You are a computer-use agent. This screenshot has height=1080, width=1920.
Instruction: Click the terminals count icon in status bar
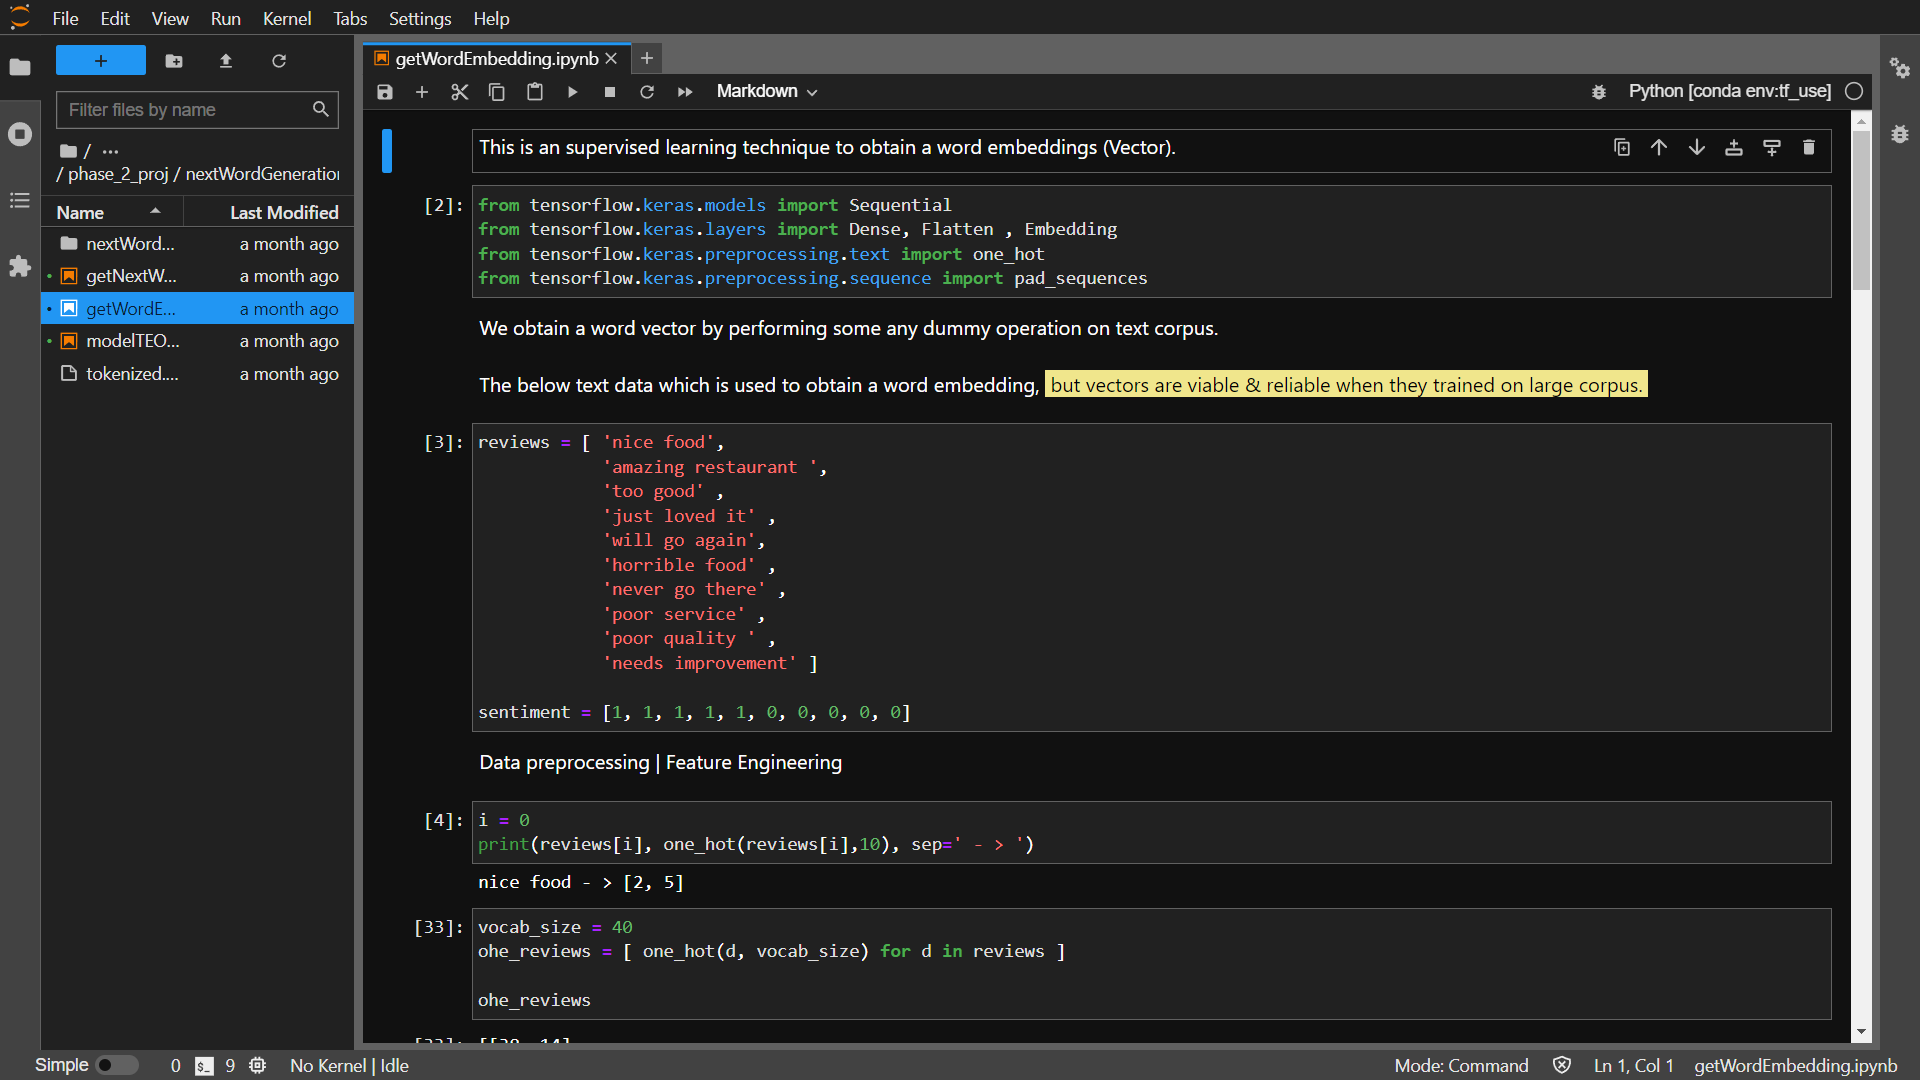[204, 1066]
